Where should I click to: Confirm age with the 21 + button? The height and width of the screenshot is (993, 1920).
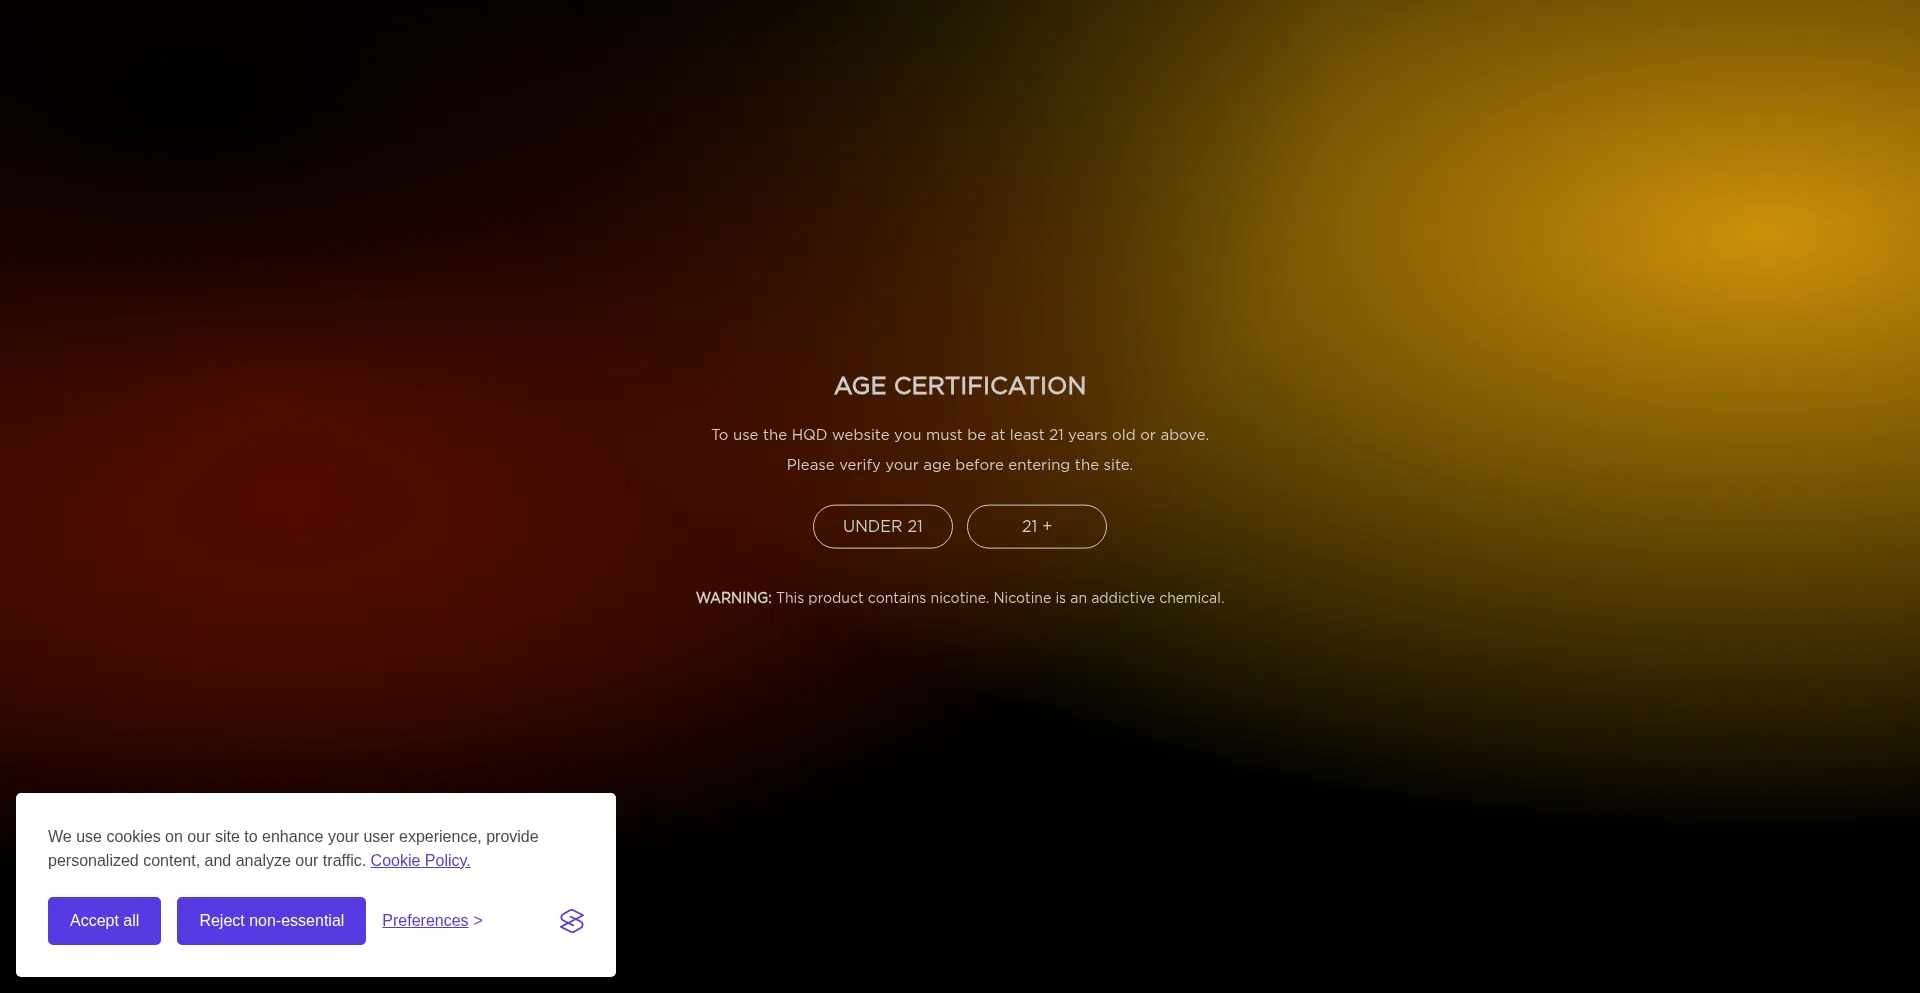tap(1036, 526)
